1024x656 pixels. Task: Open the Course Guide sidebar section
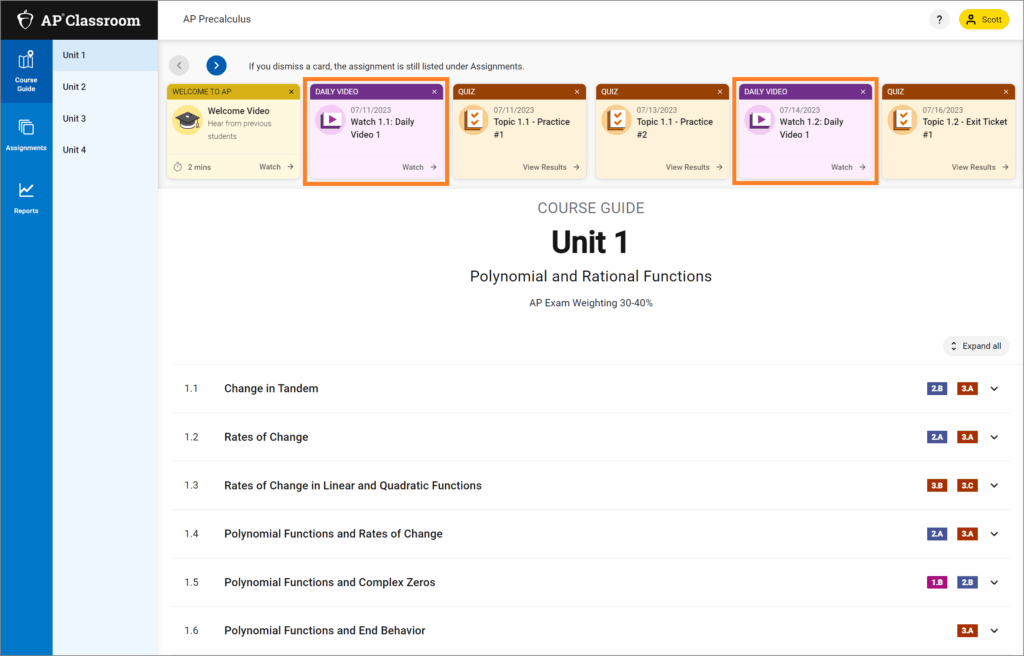tap(26, 71)
